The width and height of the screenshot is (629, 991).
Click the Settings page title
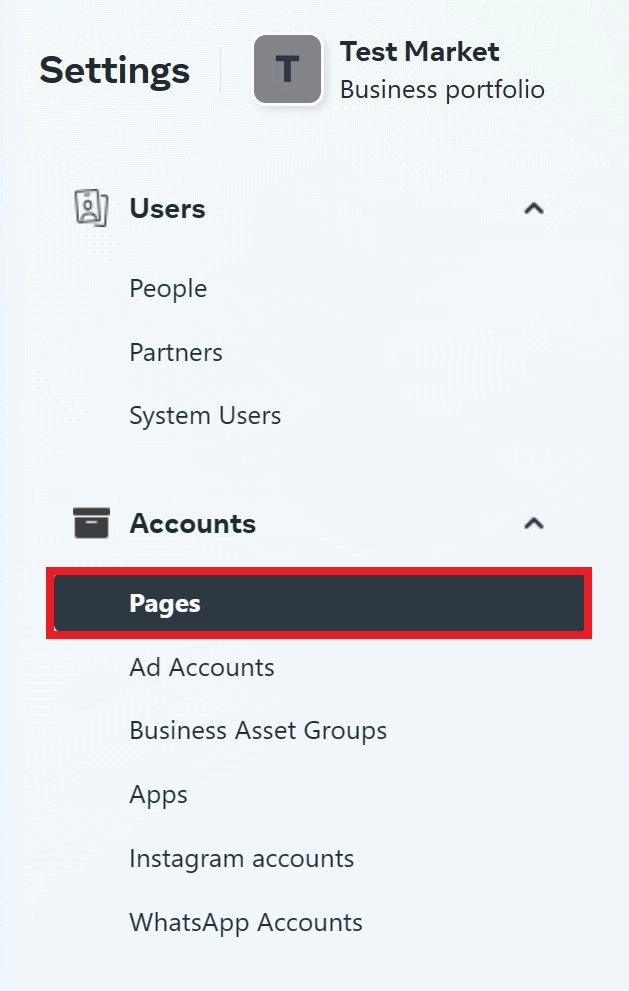pyautogui.click(x=114, y=70)
